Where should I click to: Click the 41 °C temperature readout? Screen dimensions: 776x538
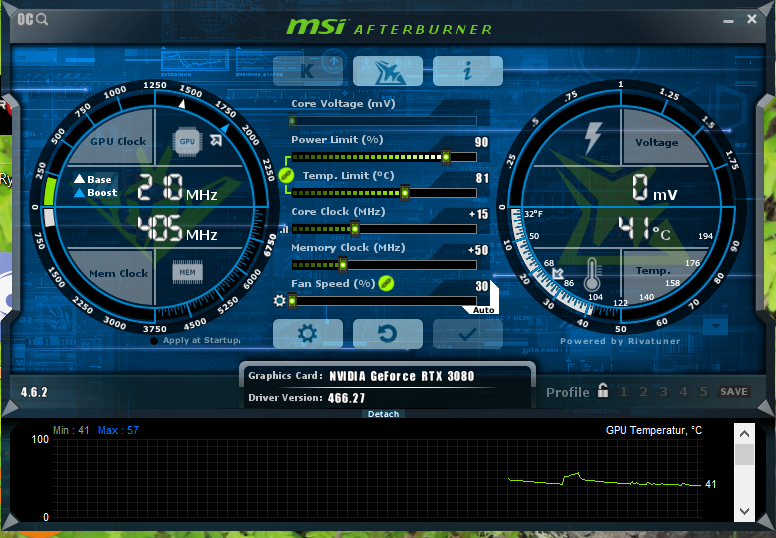pos(644,229)
